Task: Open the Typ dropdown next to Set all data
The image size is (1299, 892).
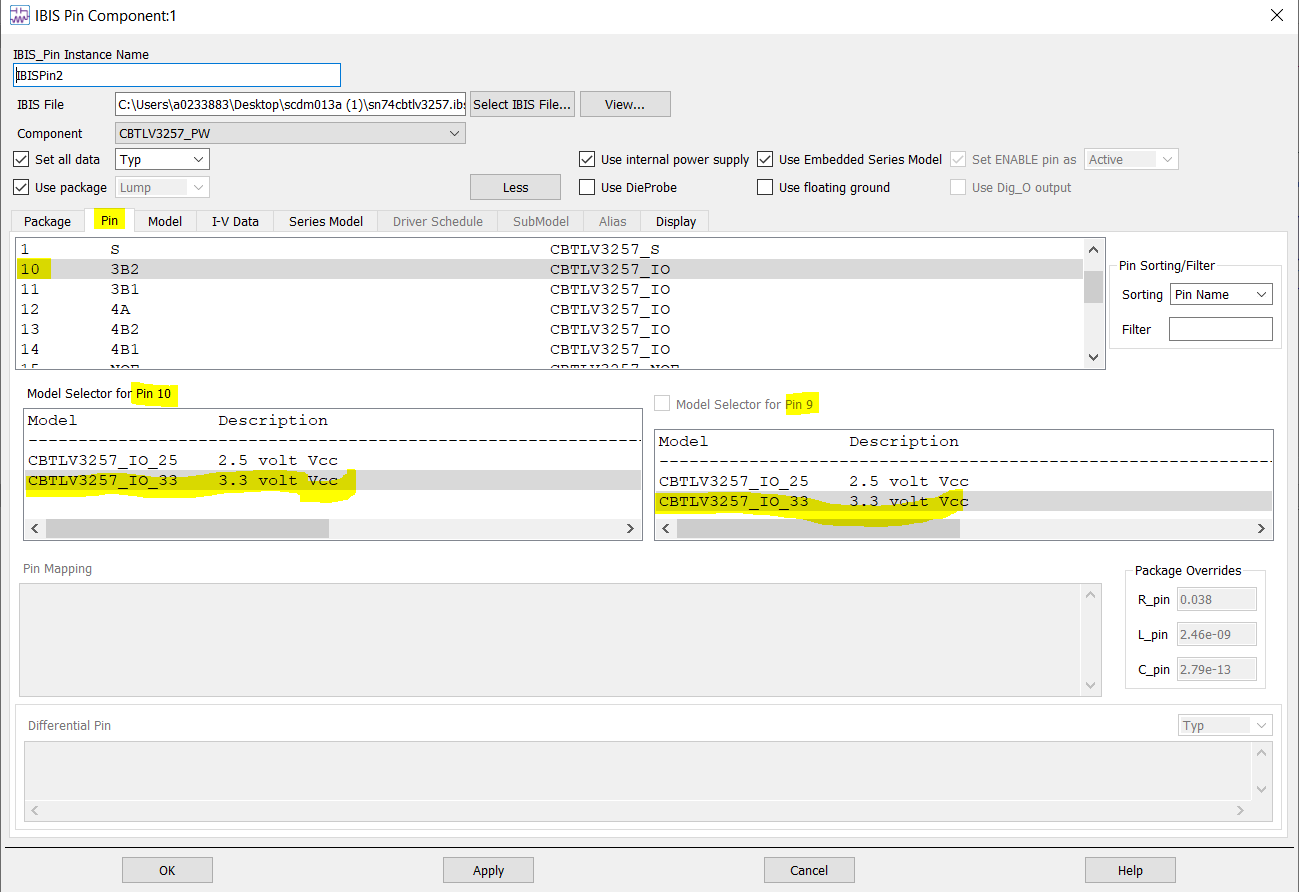Action: click(x=163, y=159)
